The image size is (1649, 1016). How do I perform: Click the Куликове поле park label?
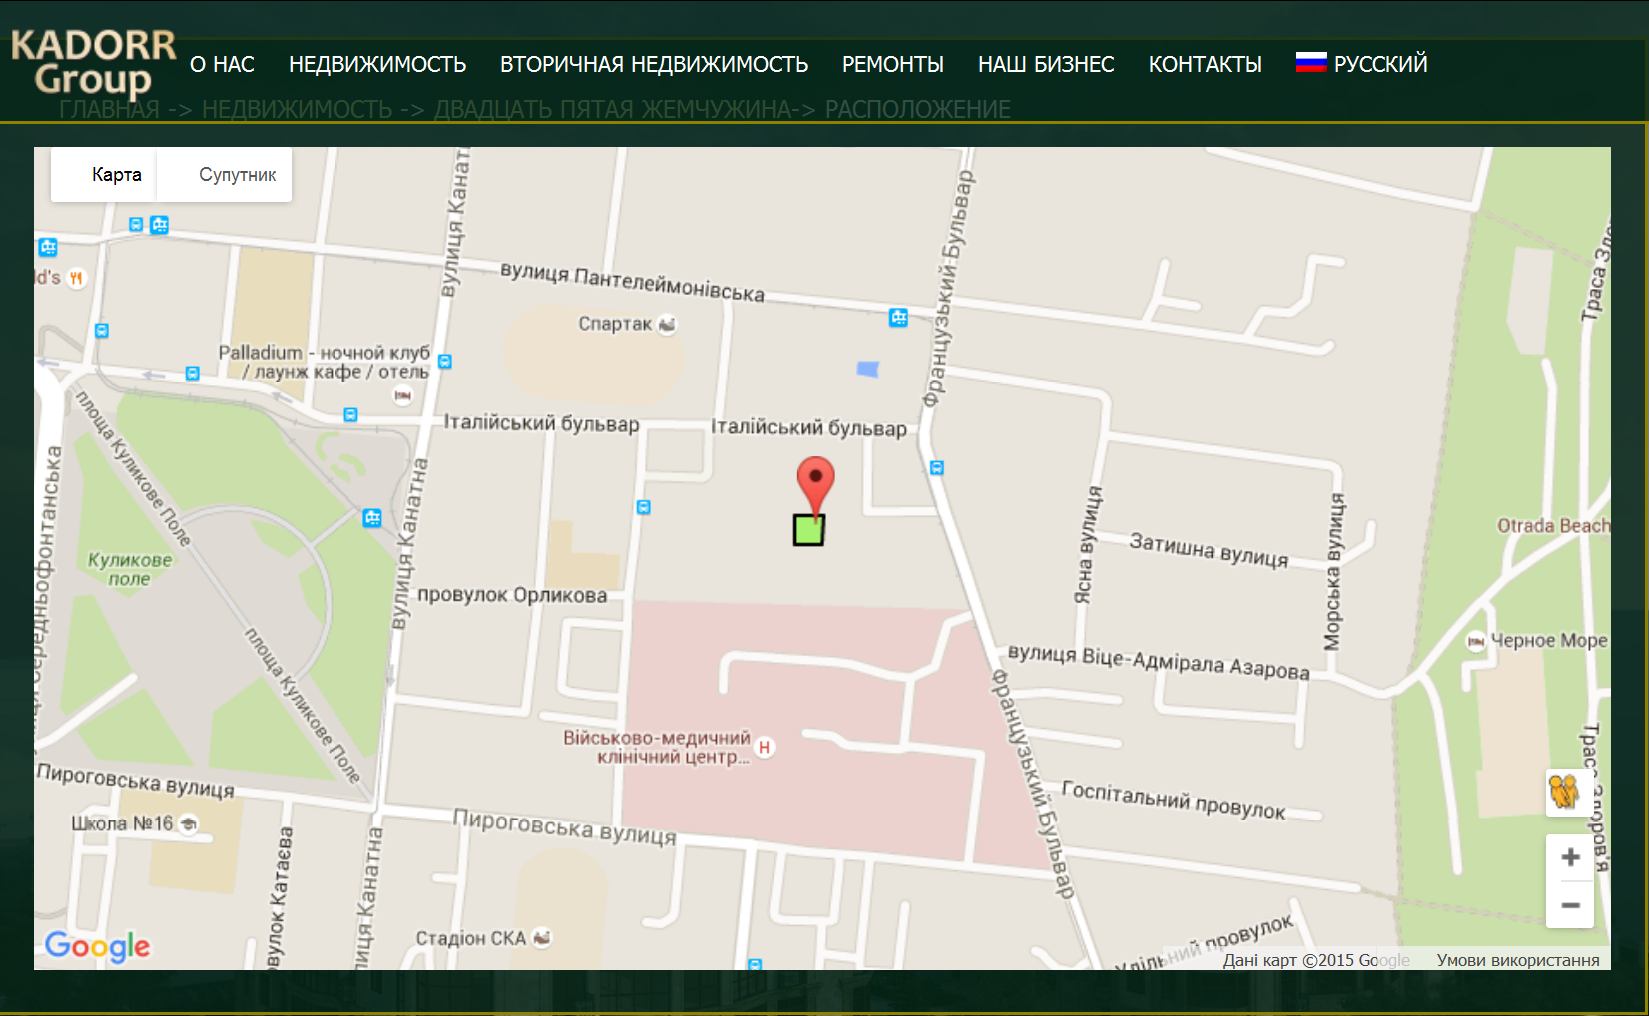(130, 569)
